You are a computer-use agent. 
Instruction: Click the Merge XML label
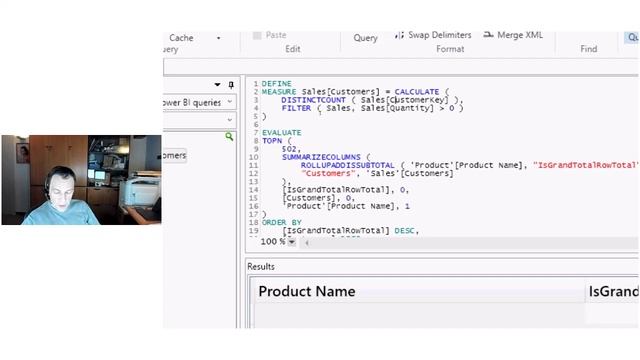520,35
